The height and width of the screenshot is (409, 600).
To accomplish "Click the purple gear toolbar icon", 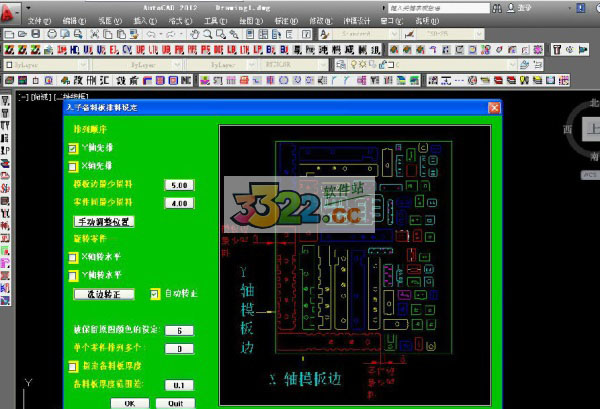I will [538, 50].
